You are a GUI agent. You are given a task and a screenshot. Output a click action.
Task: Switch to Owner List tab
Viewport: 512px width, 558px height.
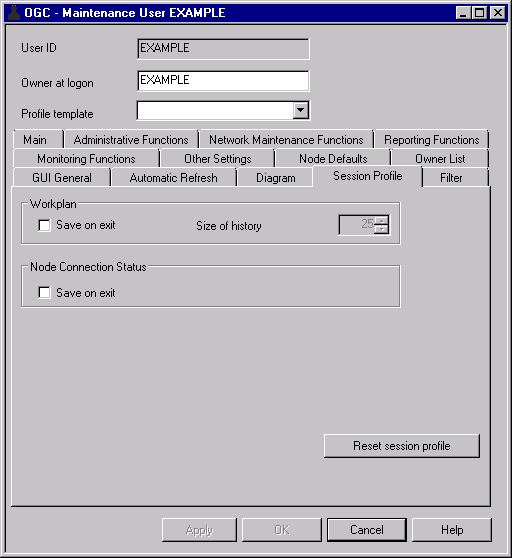coord(440,159)
